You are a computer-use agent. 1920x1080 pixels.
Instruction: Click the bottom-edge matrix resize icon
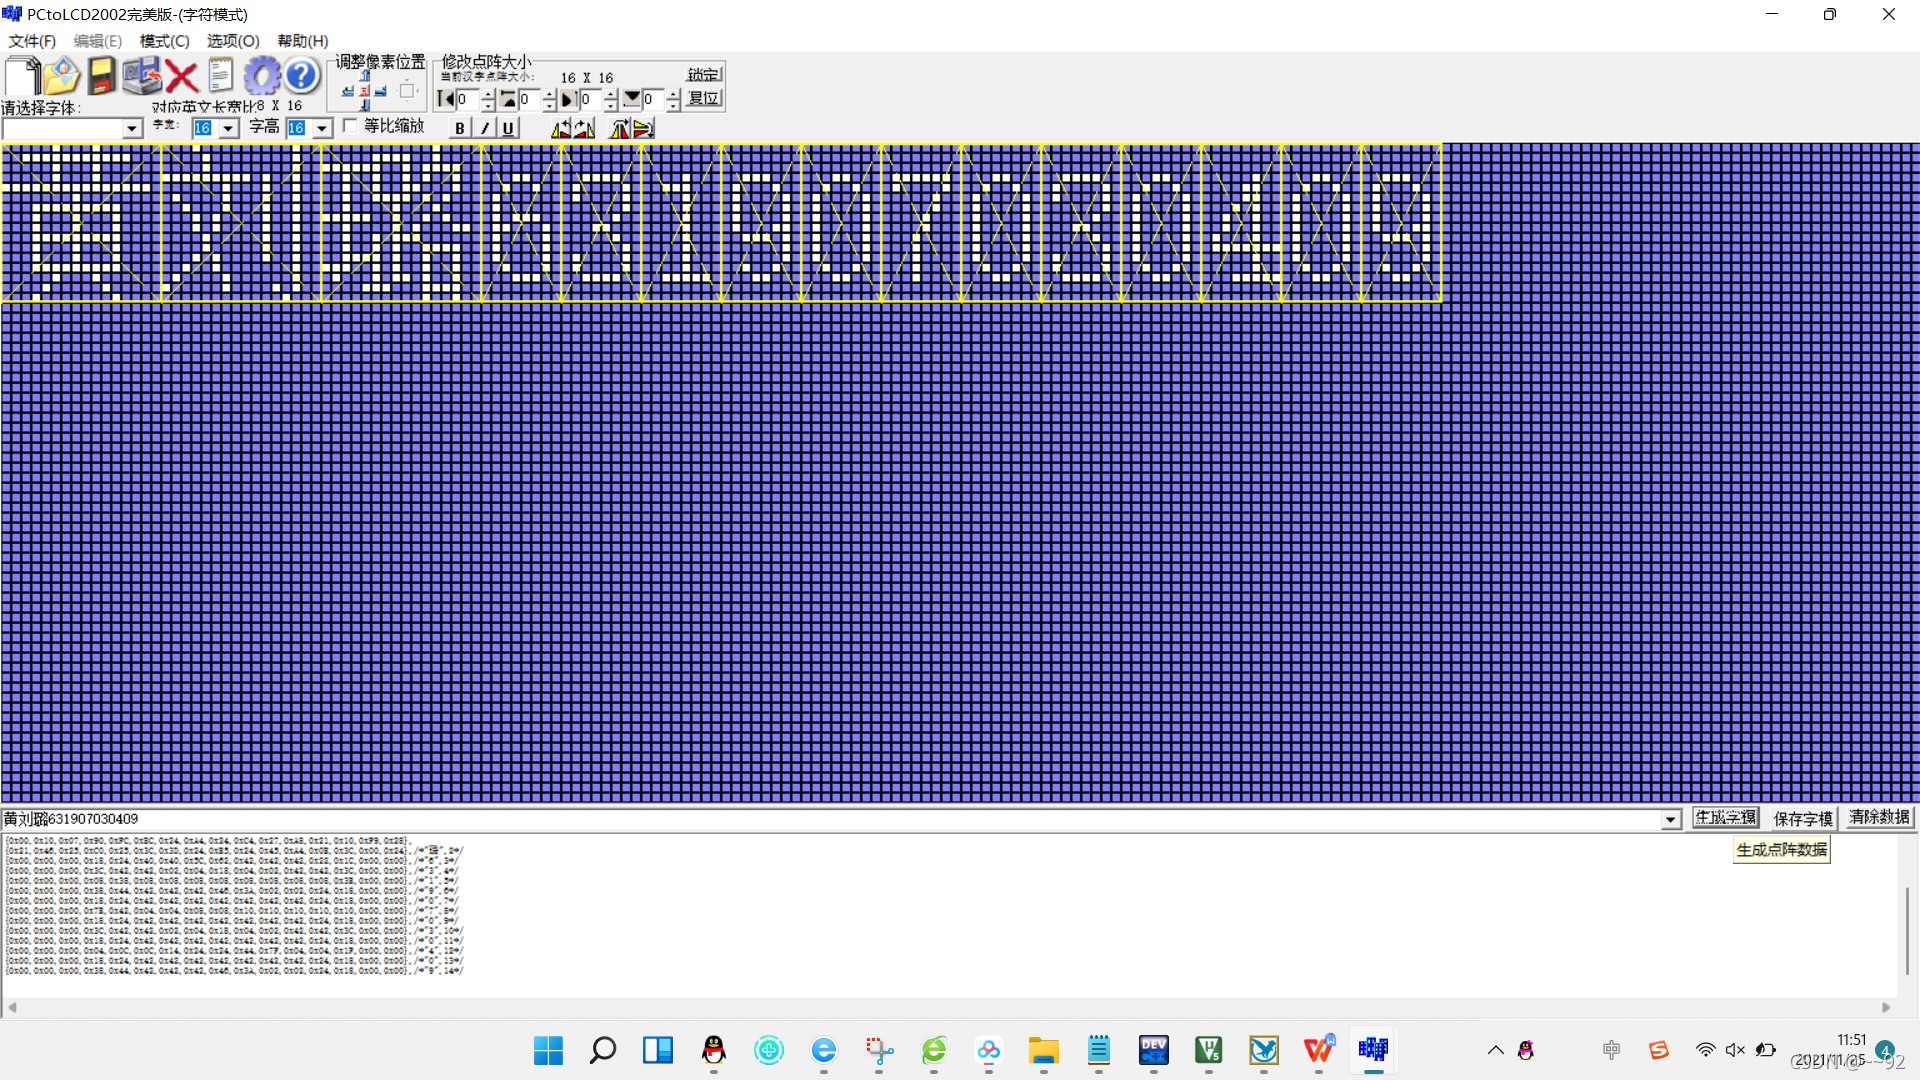(632, 99)
